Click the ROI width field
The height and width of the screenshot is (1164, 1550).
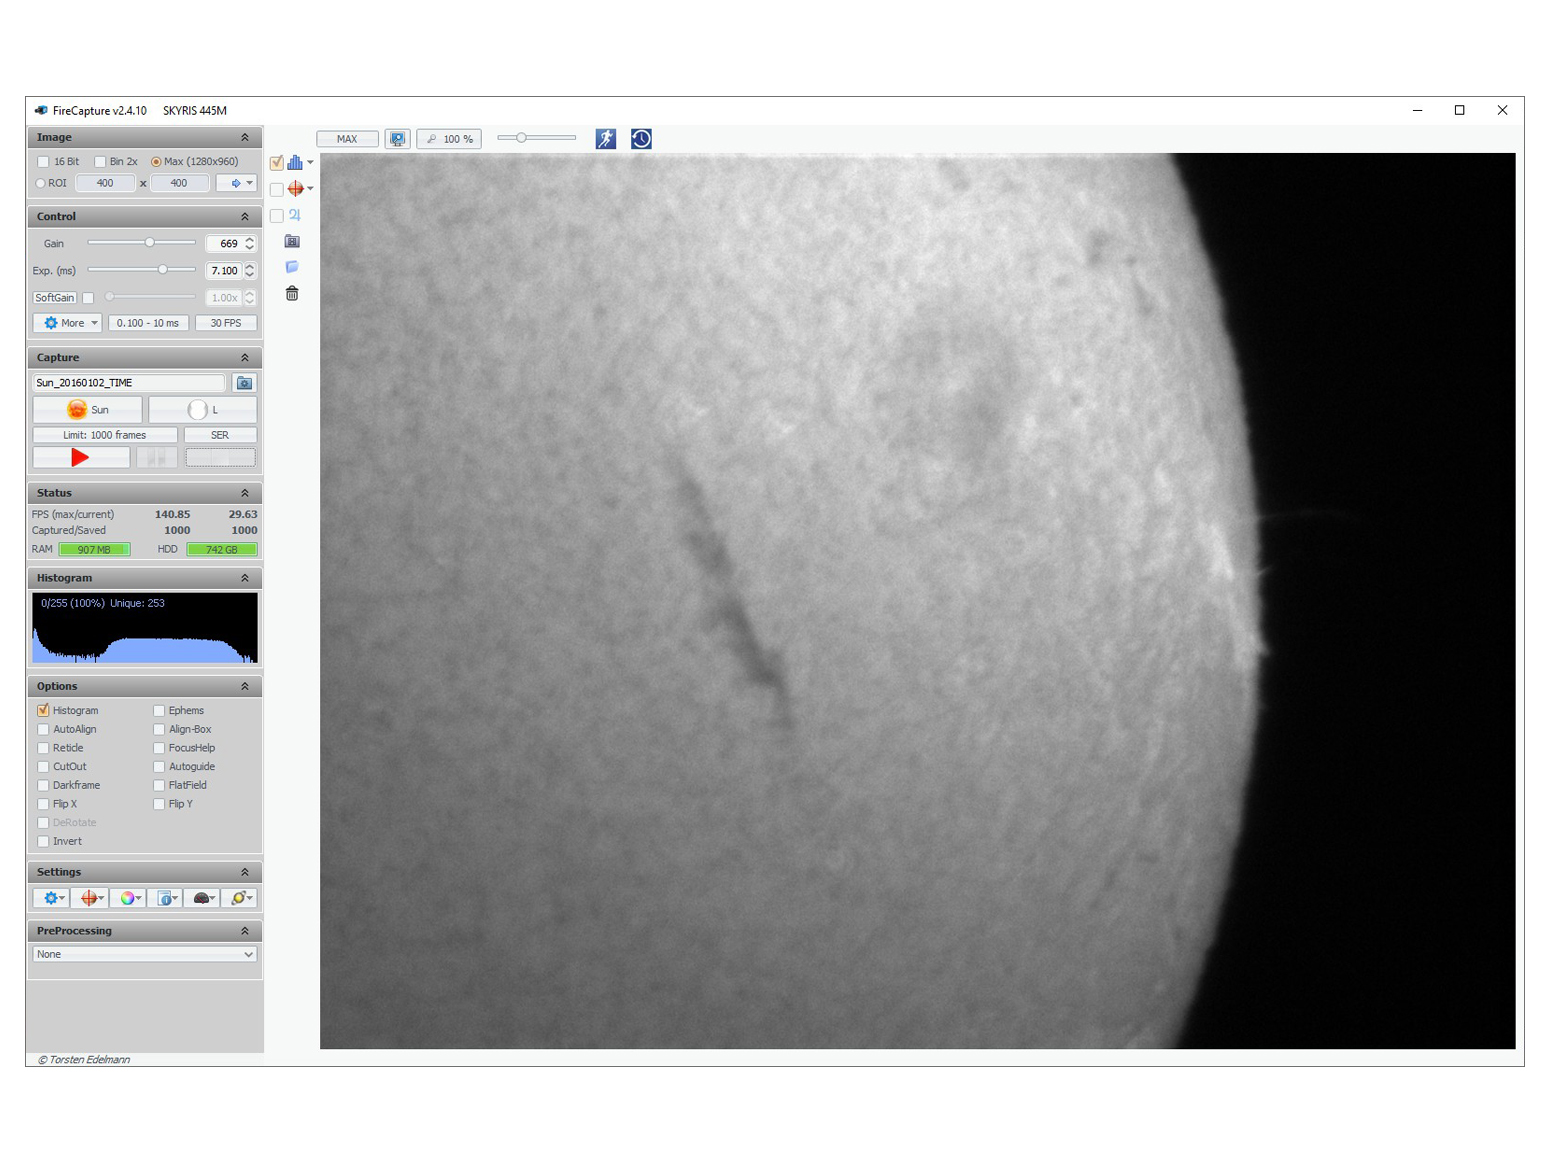[x=105, y=183]
